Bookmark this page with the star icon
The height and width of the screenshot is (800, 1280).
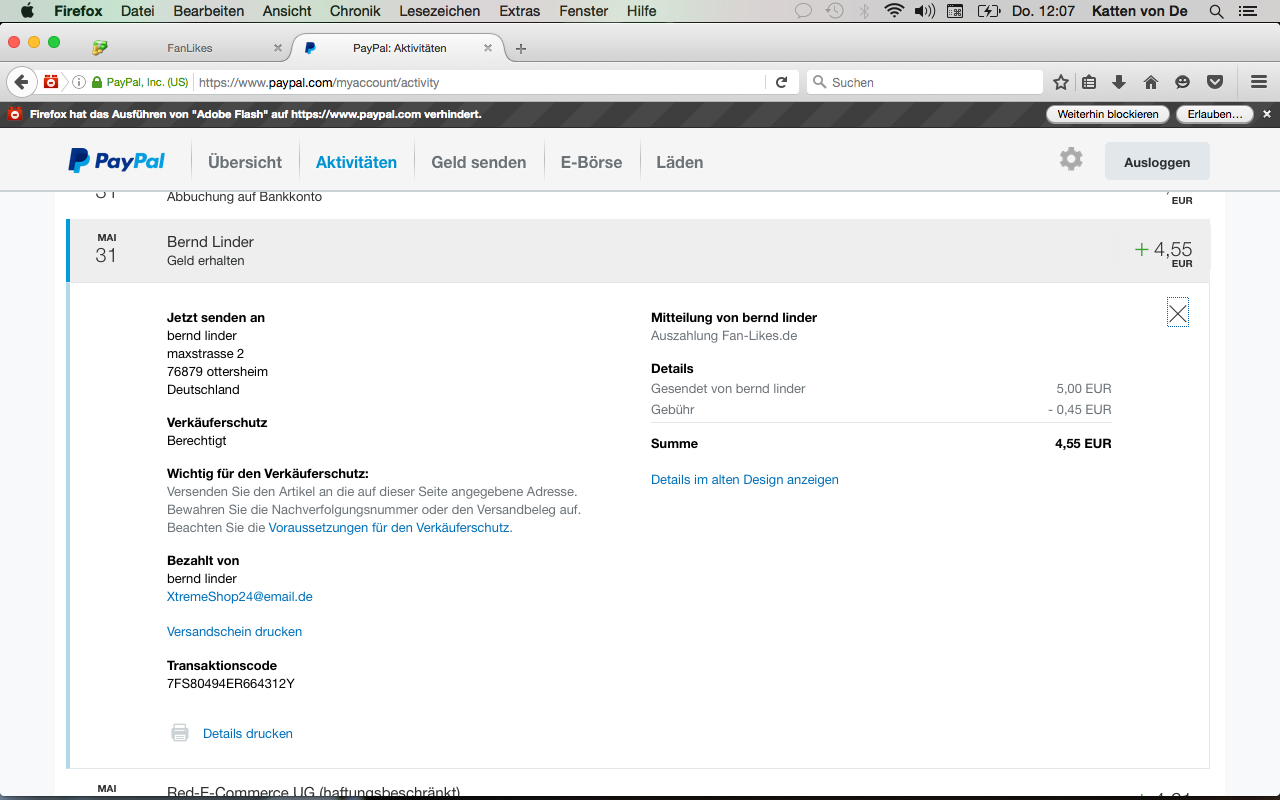1061,82
